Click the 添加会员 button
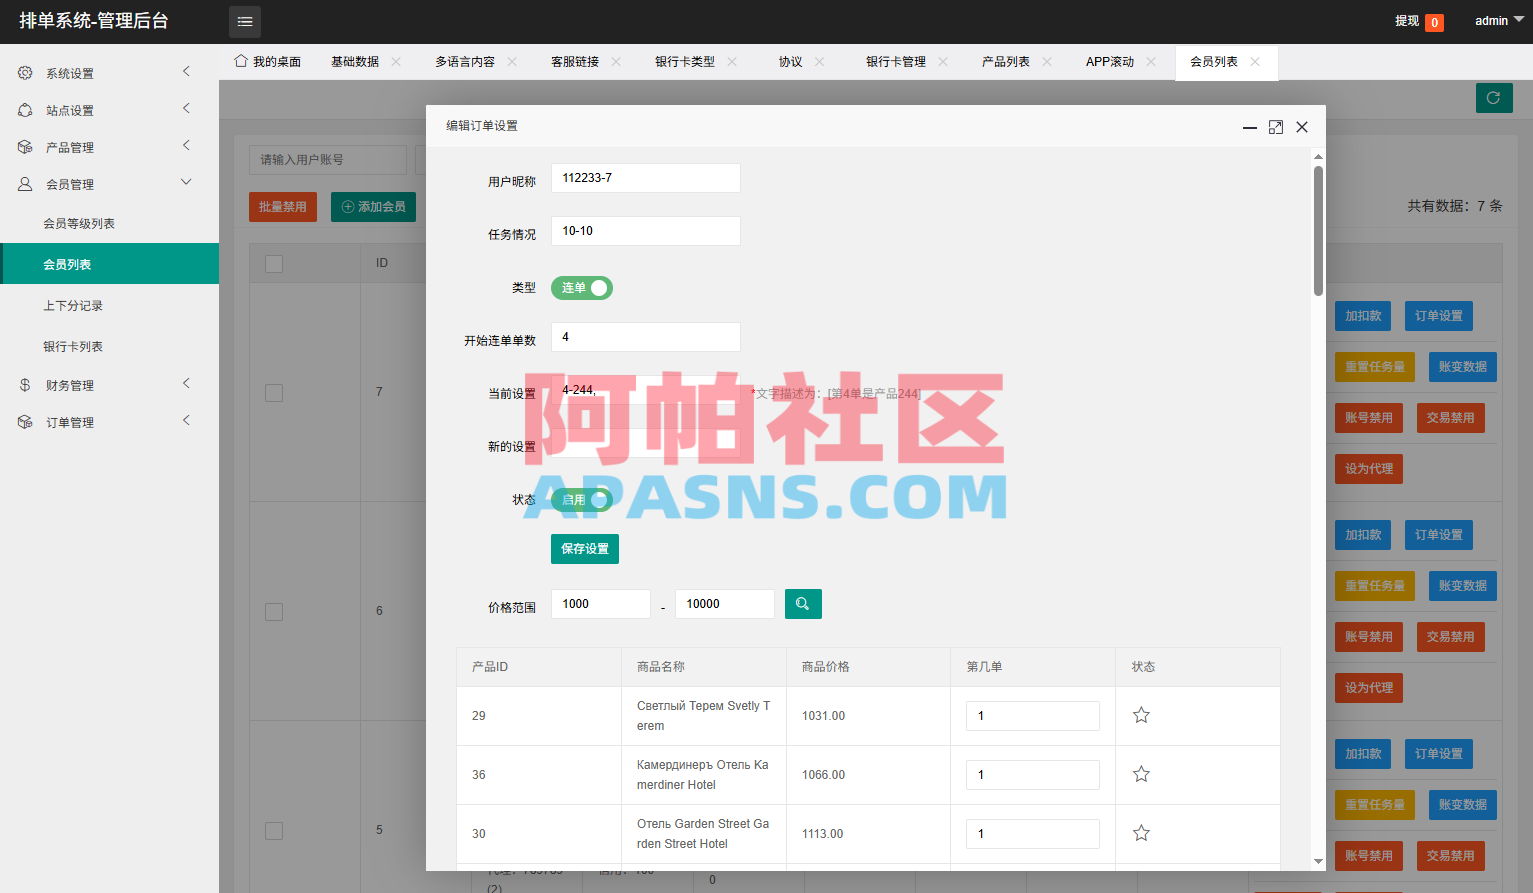This screenshot has height=893, width=1533. point(373,207)
